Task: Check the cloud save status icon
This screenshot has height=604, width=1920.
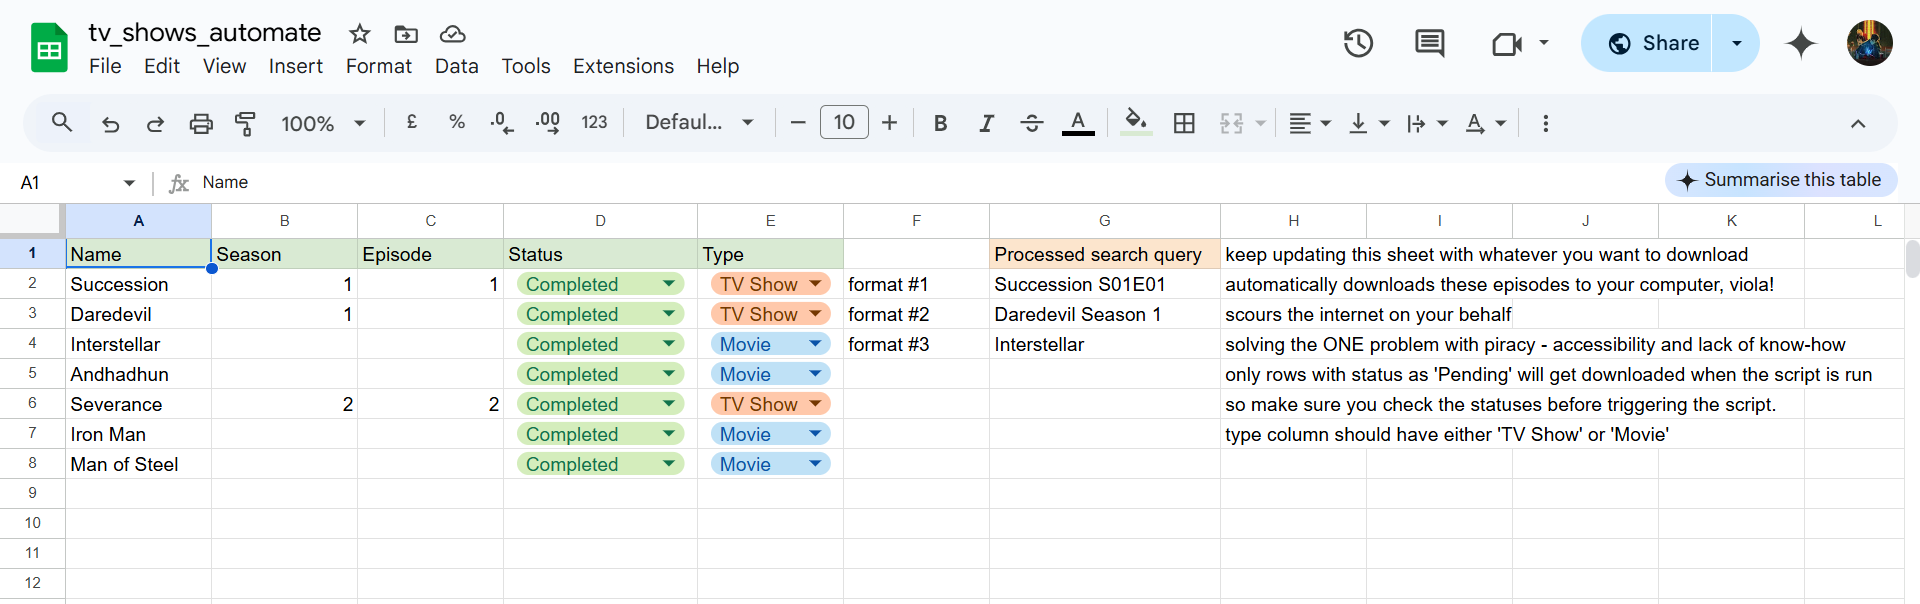Action: pyautogui.click(x=453, y=34)
